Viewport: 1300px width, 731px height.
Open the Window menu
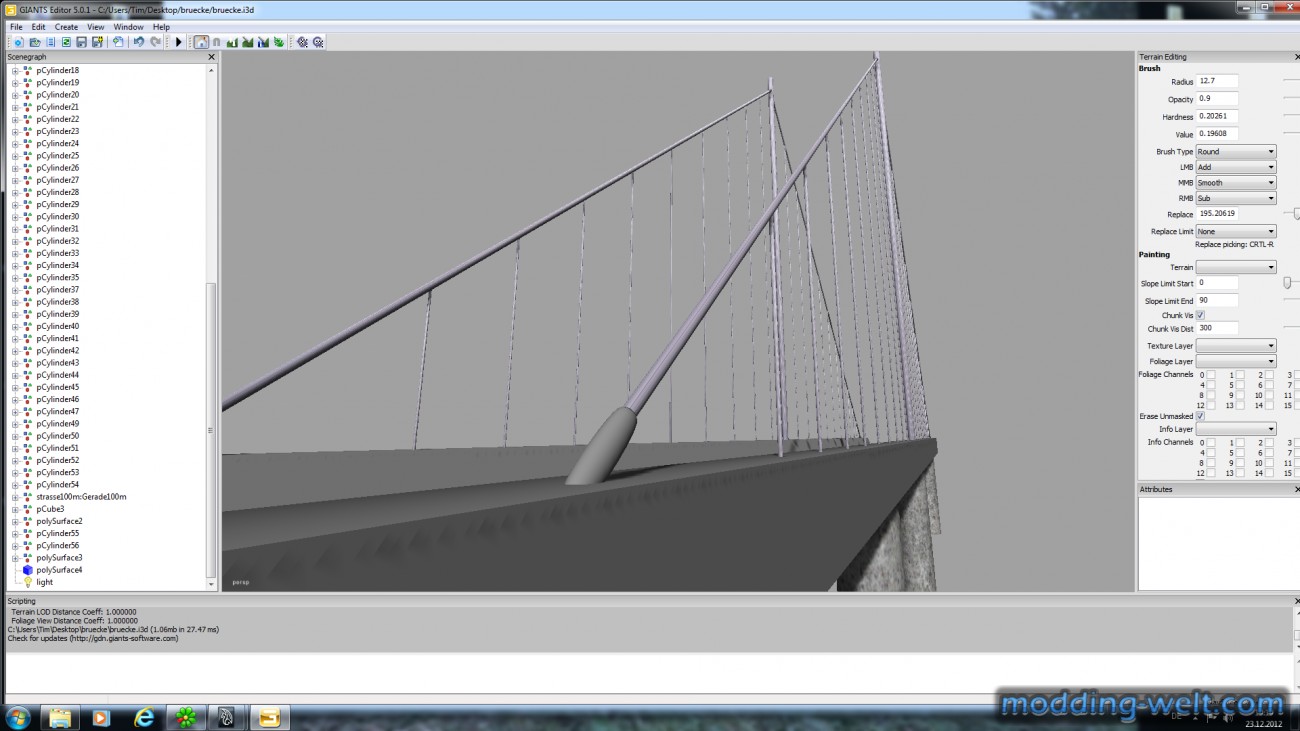(128, 27)
